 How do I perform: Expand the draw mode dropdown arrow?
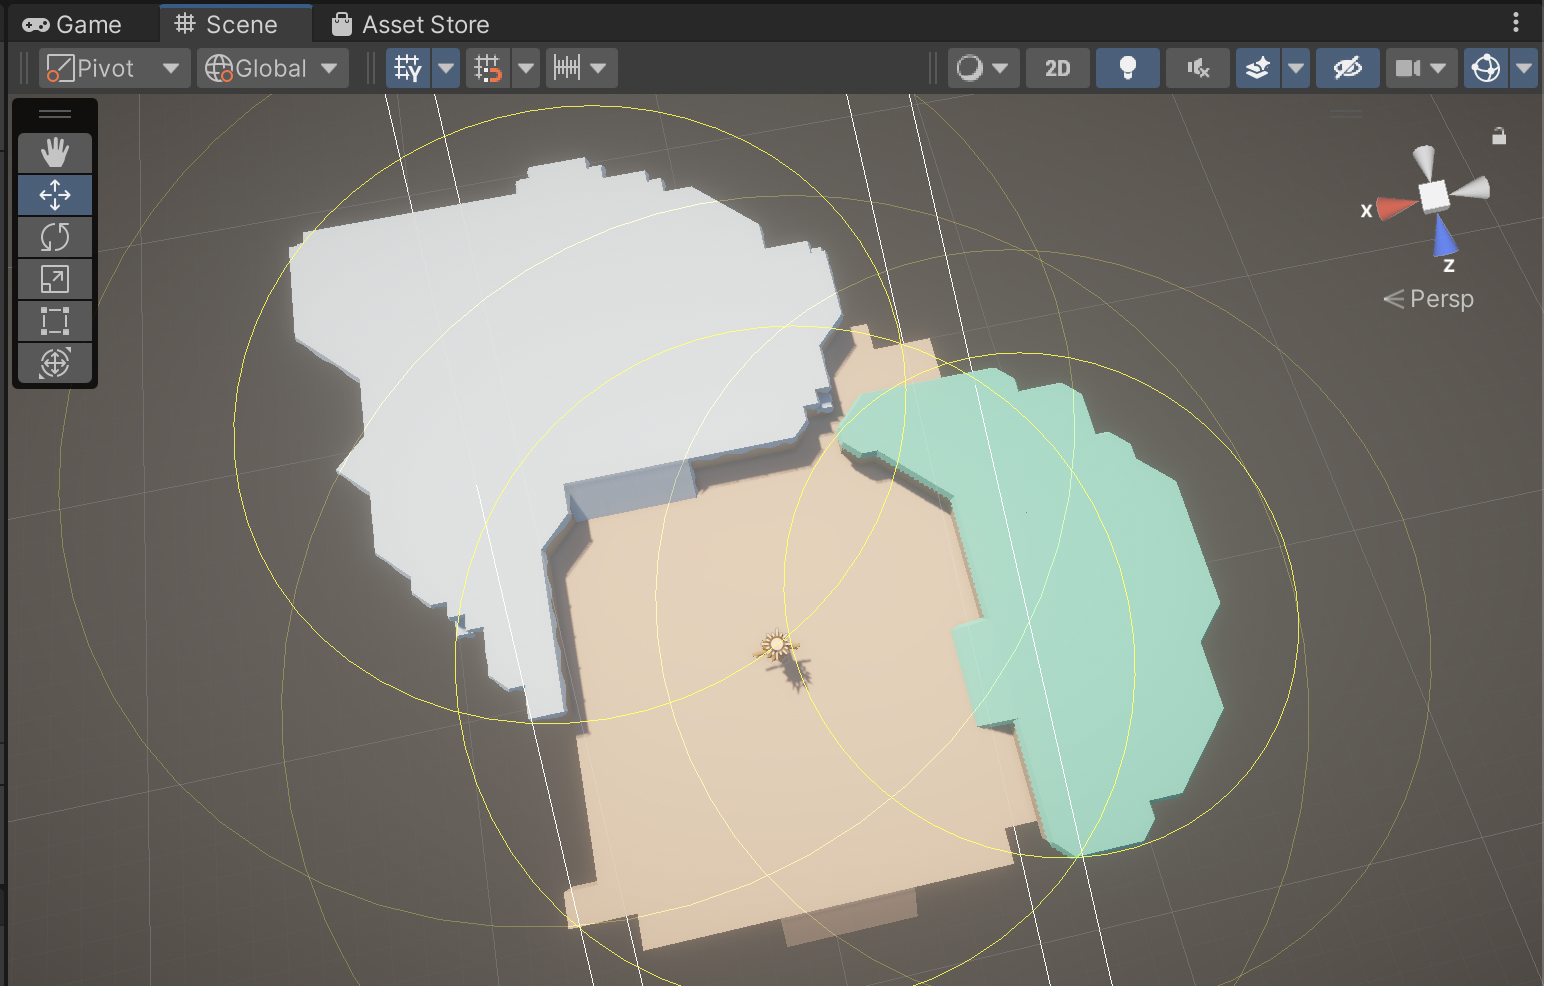(1001, 68)
